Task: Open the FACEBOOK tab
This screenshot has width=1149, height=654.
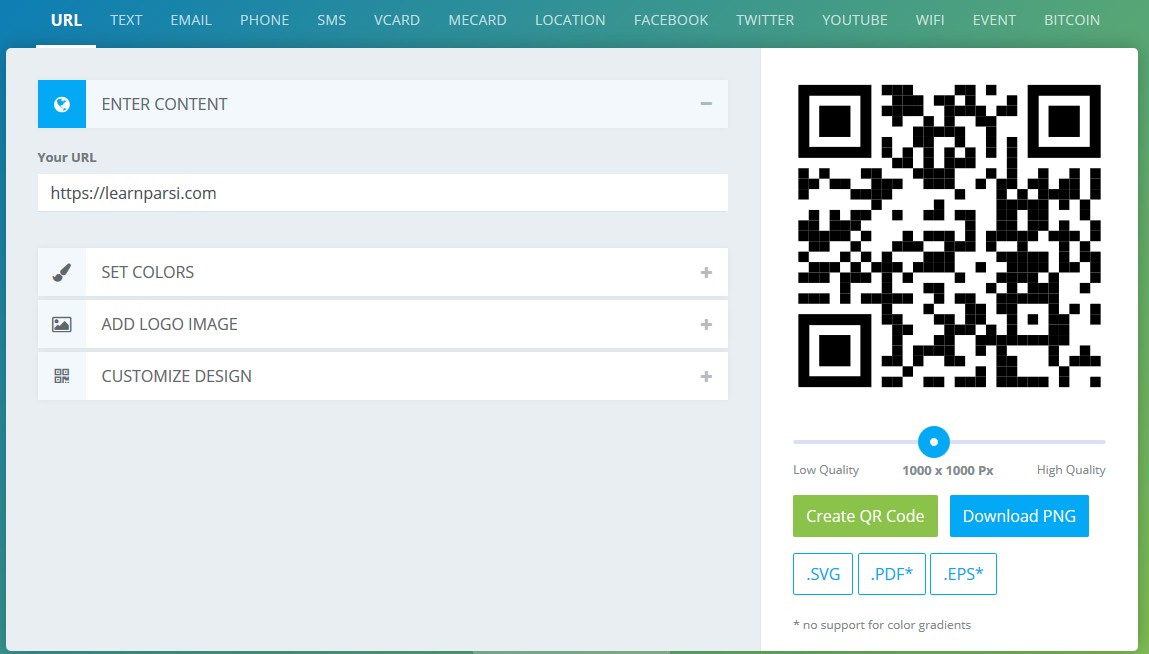Action: click(670, 21)
